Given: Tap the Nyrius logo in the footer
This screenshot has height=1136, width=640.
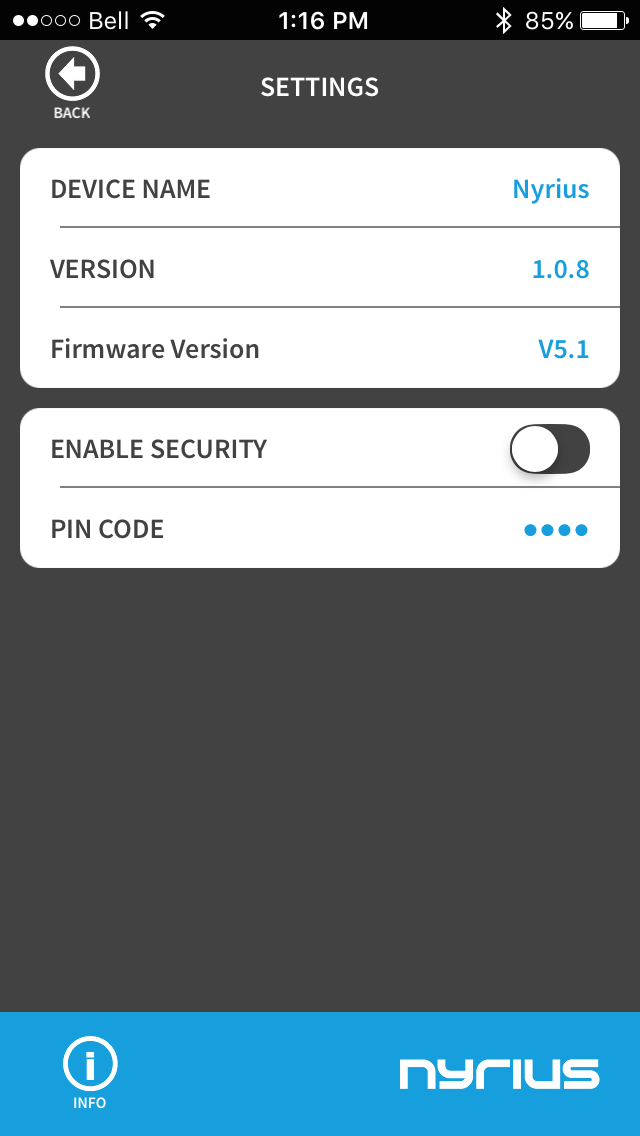Looking at the screenshot, I should click(499, 1073).
